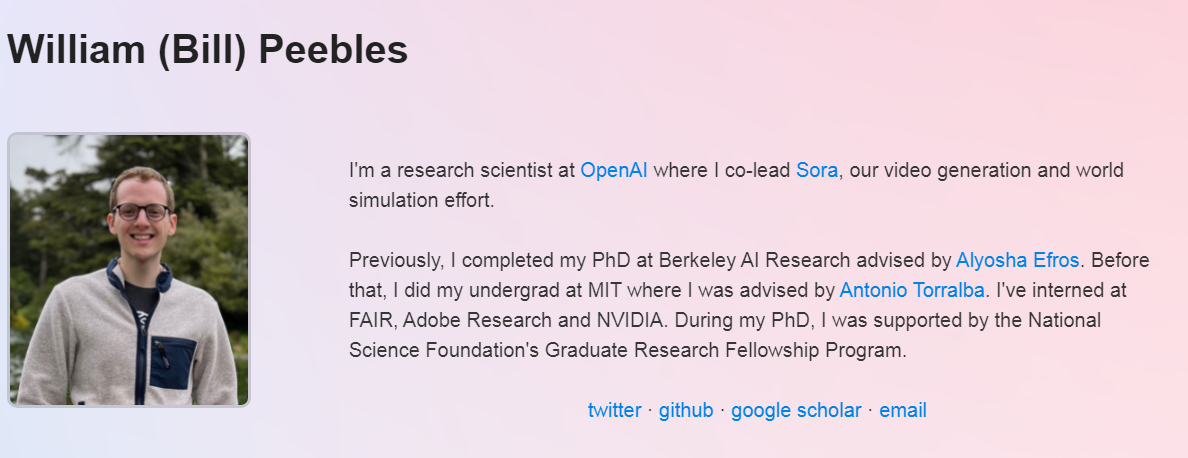Image resolution: width=1188 pixels, height=458 pixels.
Task: Open the OpenAI link
Action: coord(613,170)
